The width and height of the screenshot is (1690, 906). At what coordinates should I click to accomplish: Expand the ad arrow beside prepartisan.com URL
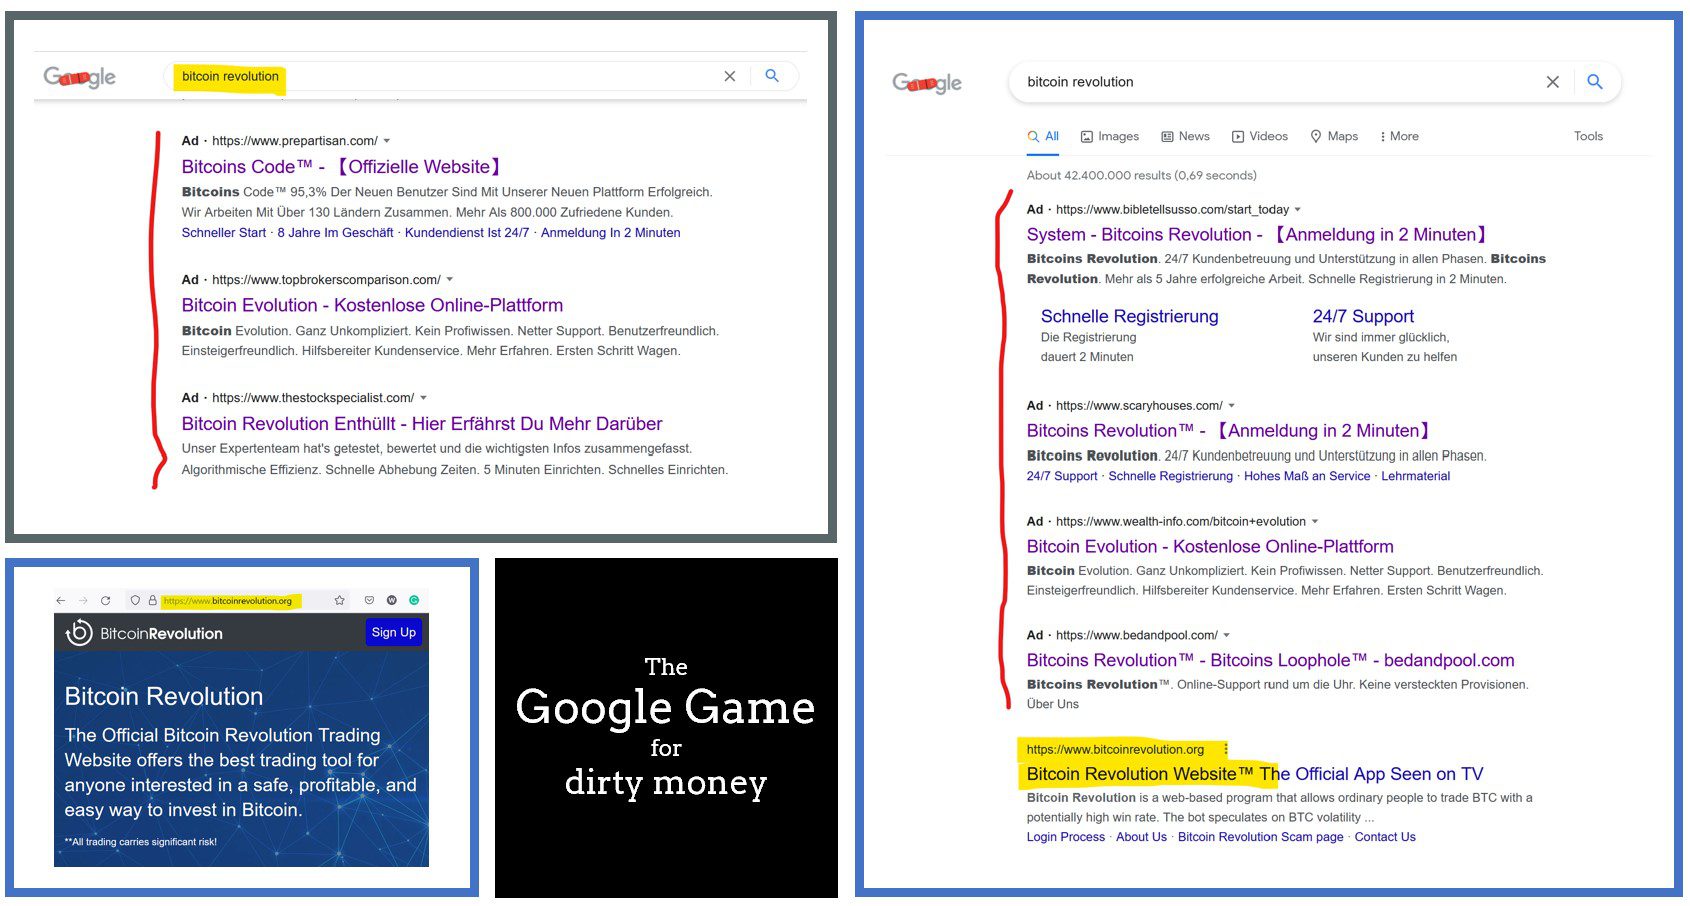coord(387,141)
